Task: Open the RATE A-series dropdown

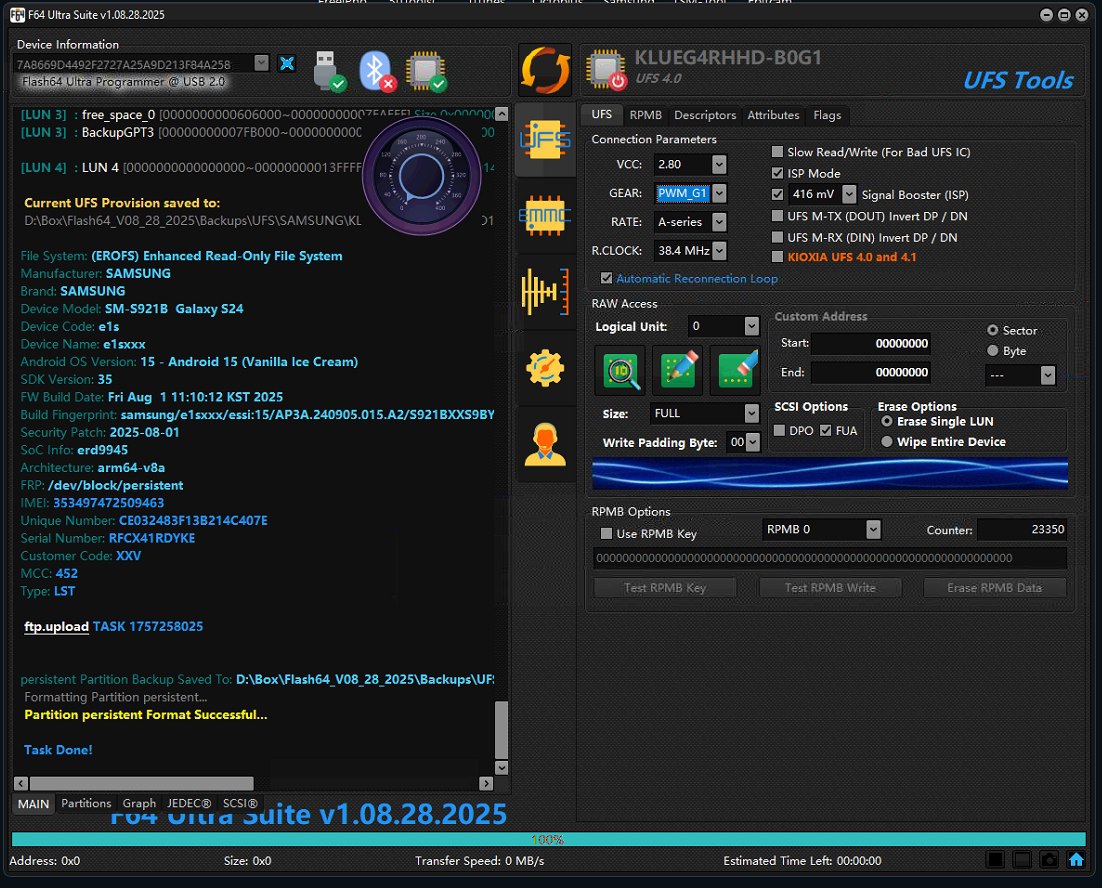Action: [x=719, y=222]
